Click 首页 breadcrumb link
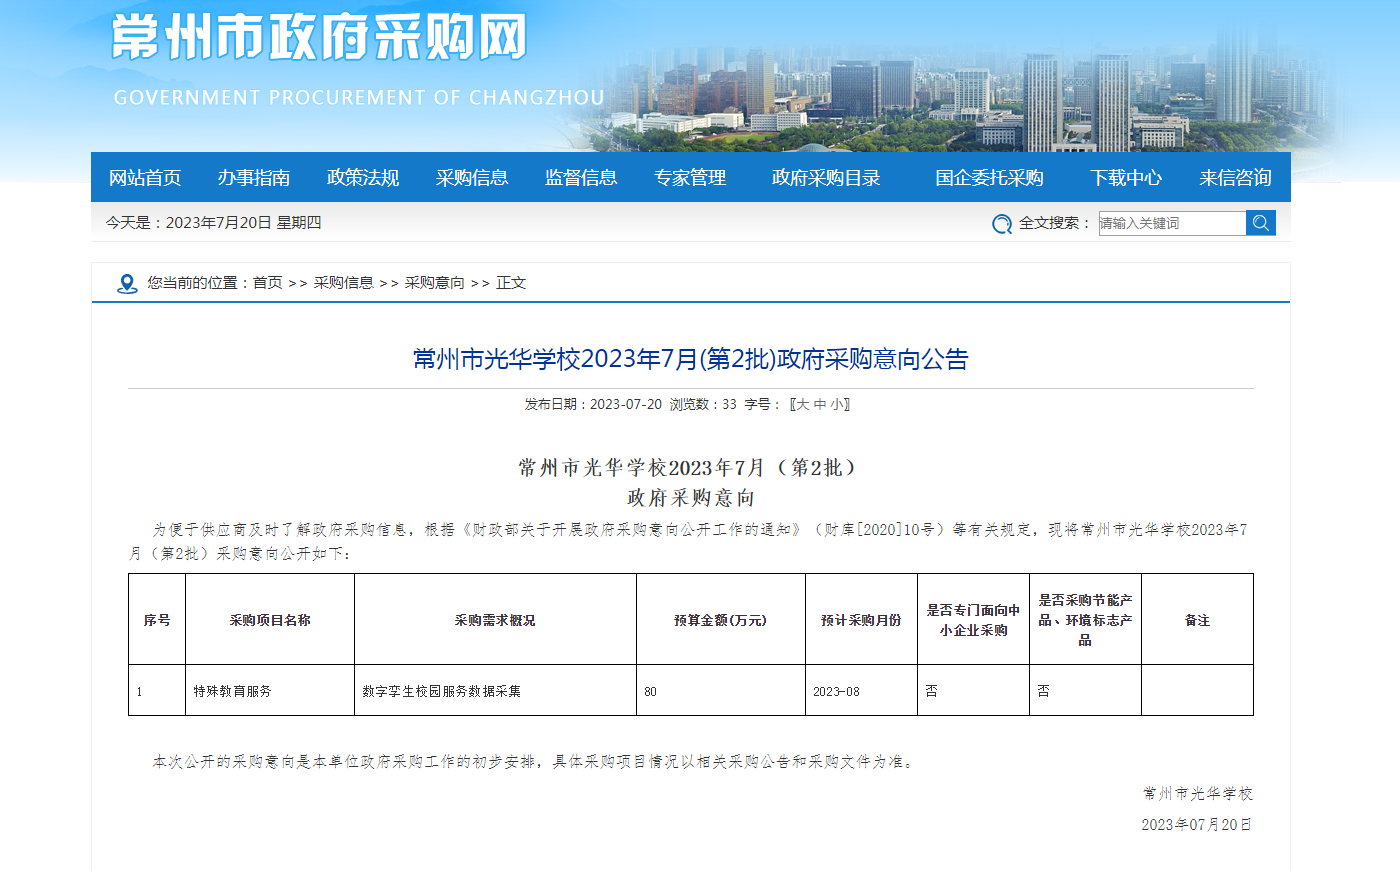 pyautogui.click(x=267, y=283)
